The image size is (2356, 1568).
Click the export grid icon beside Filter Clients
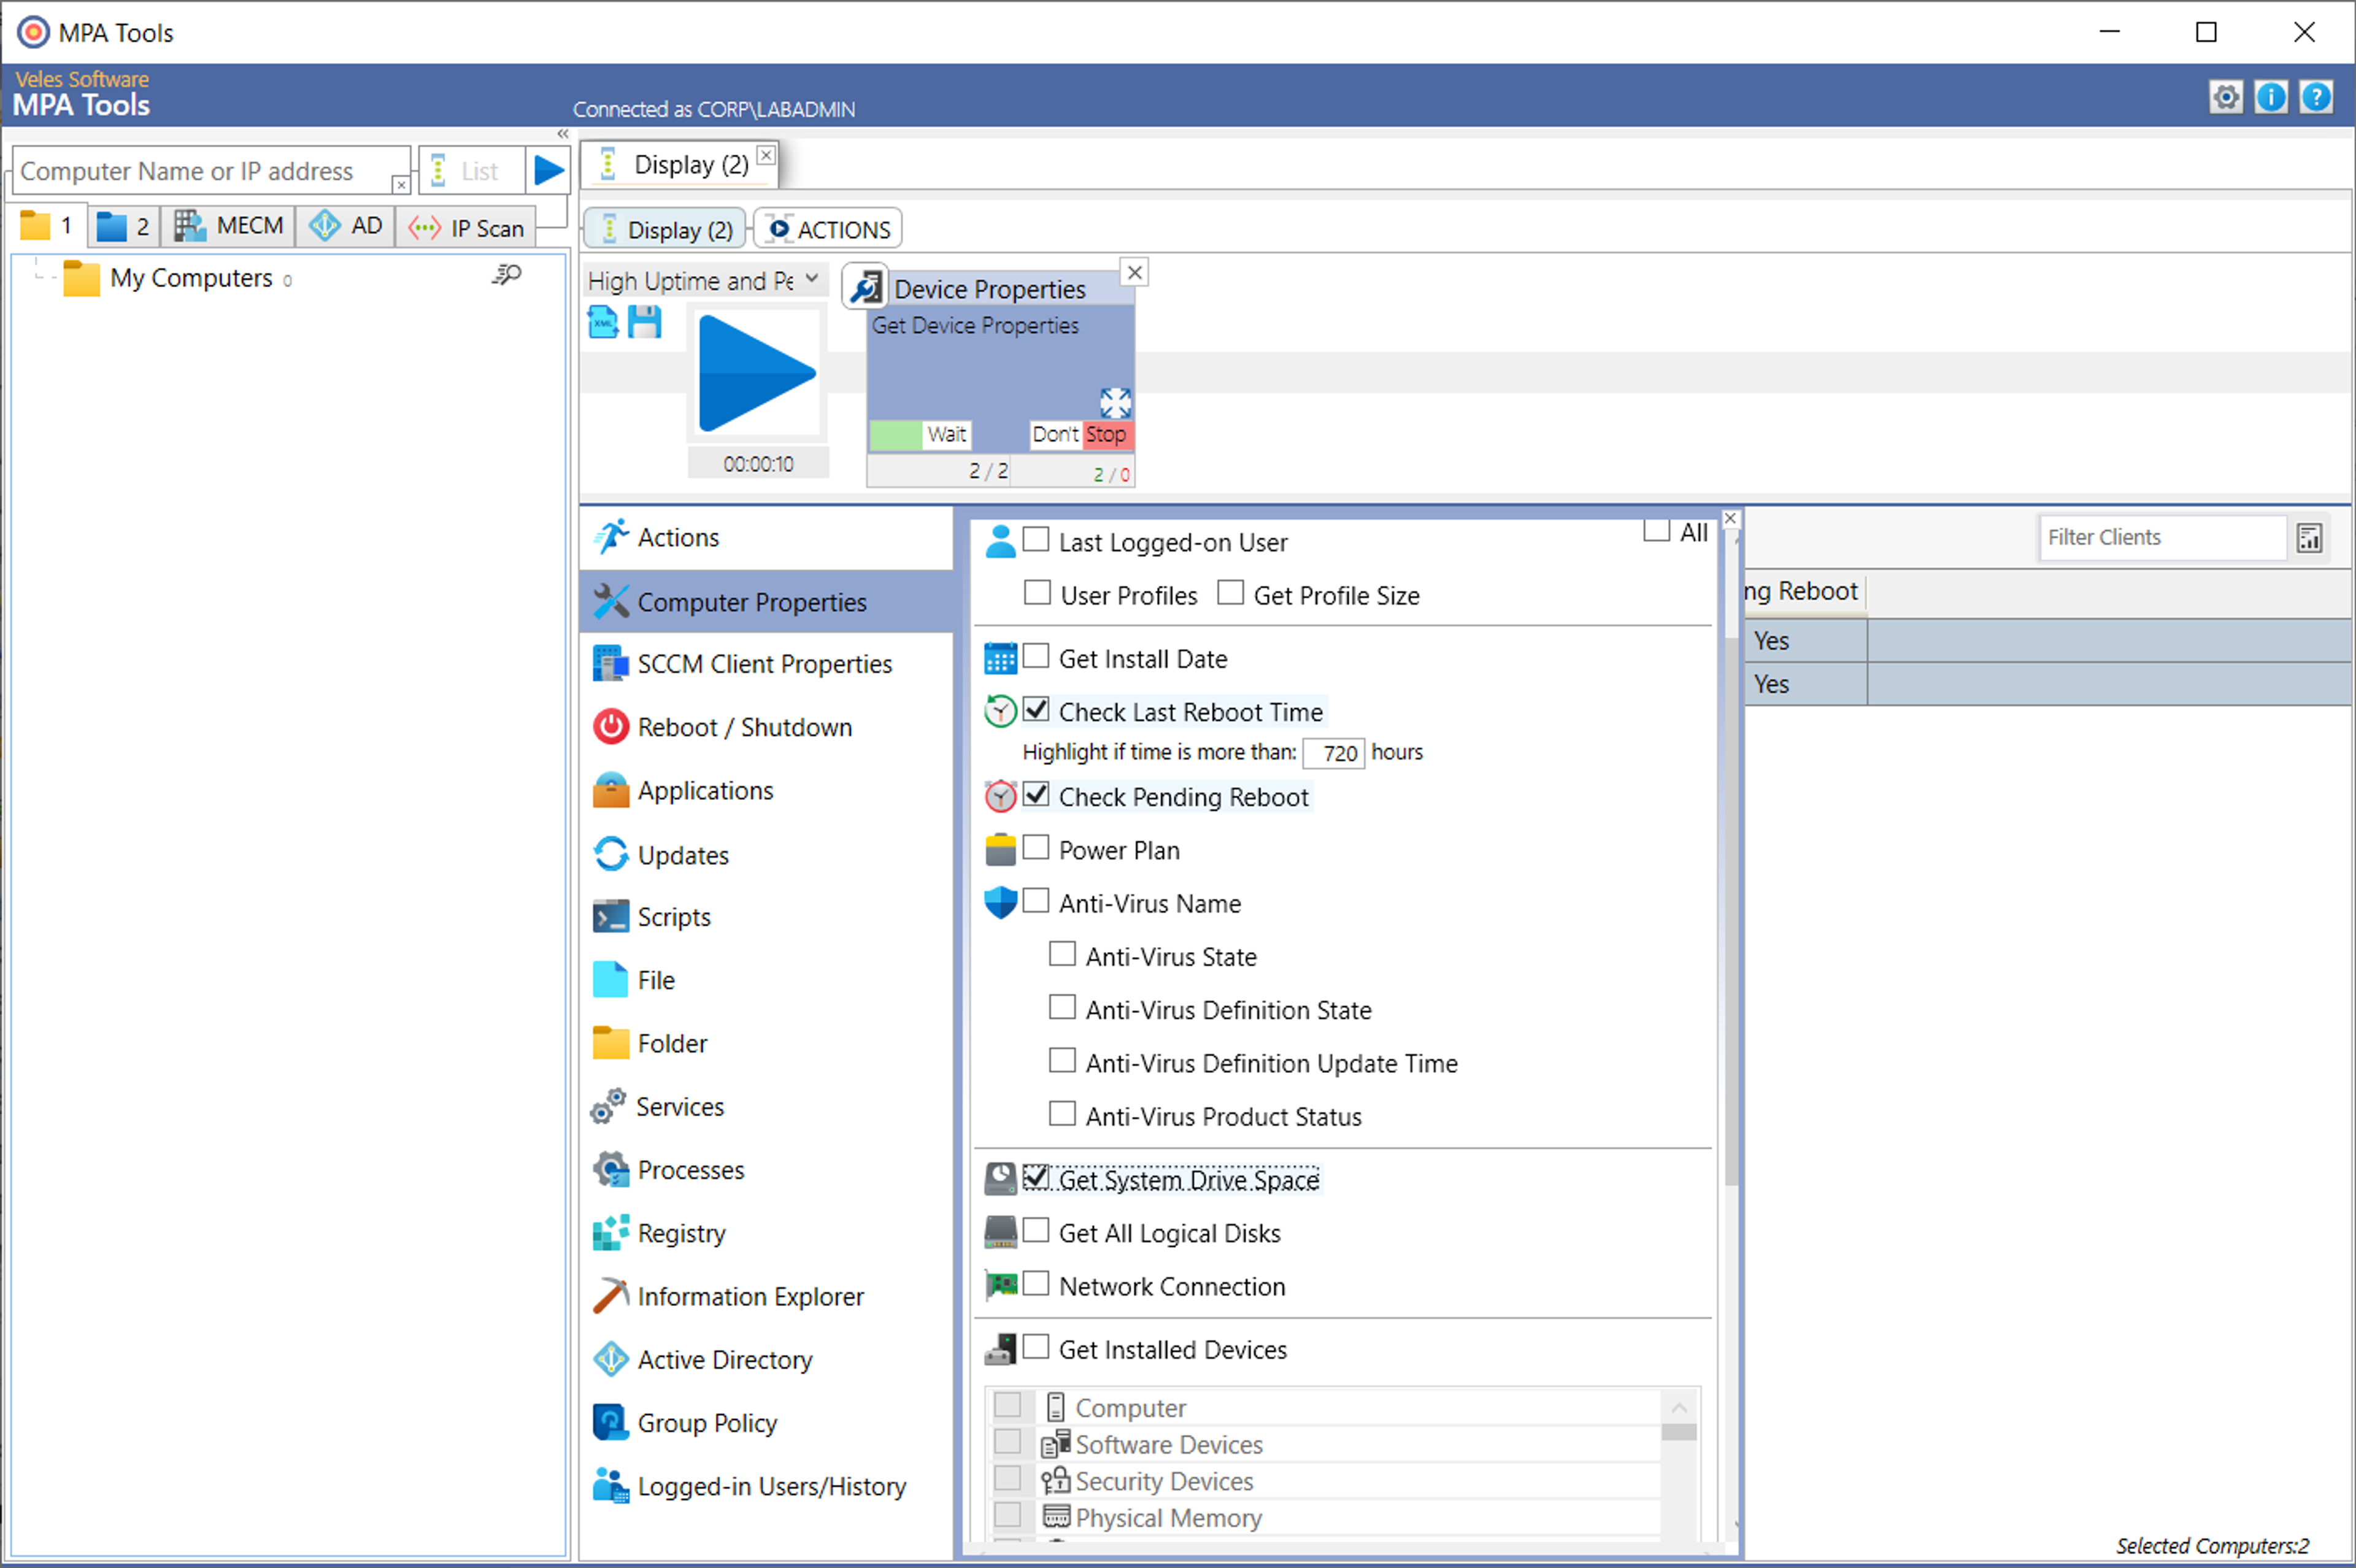pos(2309,538)
